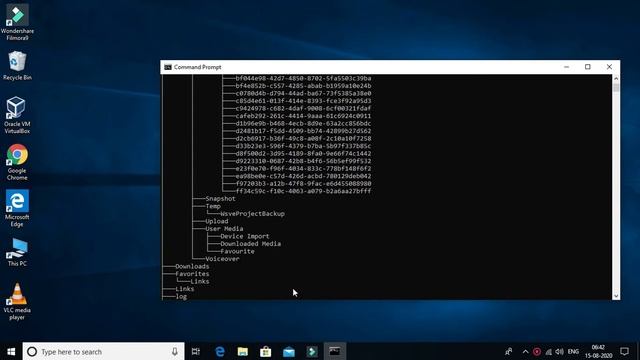Click scrollbar down arrow in Command Prompt
The width and height of the screenshot is (640, 360).
coord(616,296)
